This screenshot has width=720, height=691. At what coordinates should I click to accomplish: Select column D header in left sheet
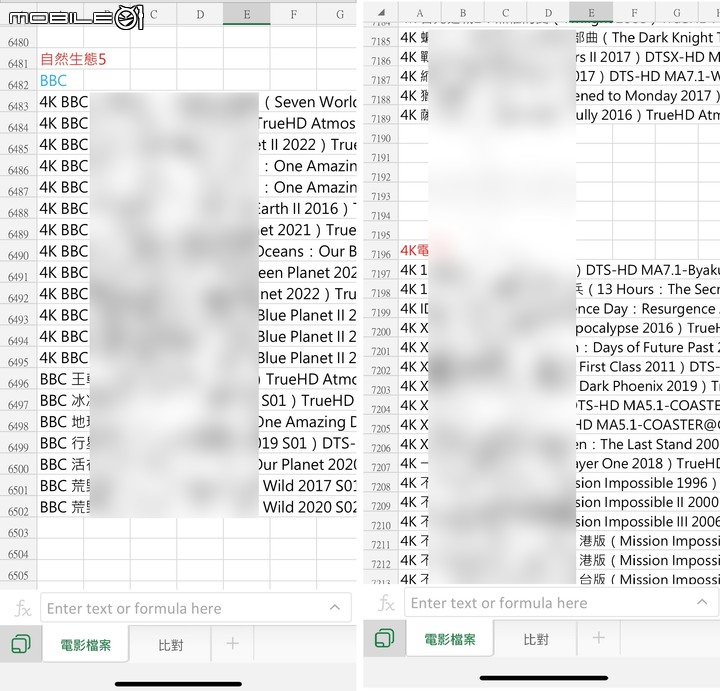[200, 14]
